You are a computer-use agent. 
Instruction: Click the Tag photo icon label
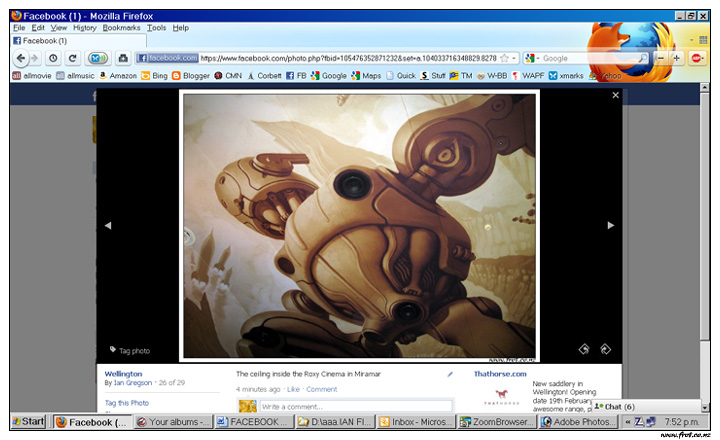click(x=129, y=350)
